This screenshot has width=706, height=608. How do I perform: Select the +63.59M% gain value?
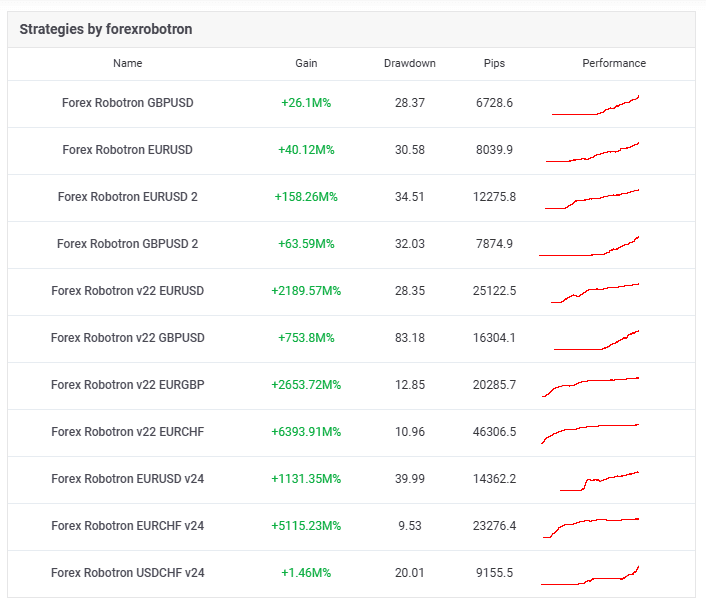coord(306,244)
